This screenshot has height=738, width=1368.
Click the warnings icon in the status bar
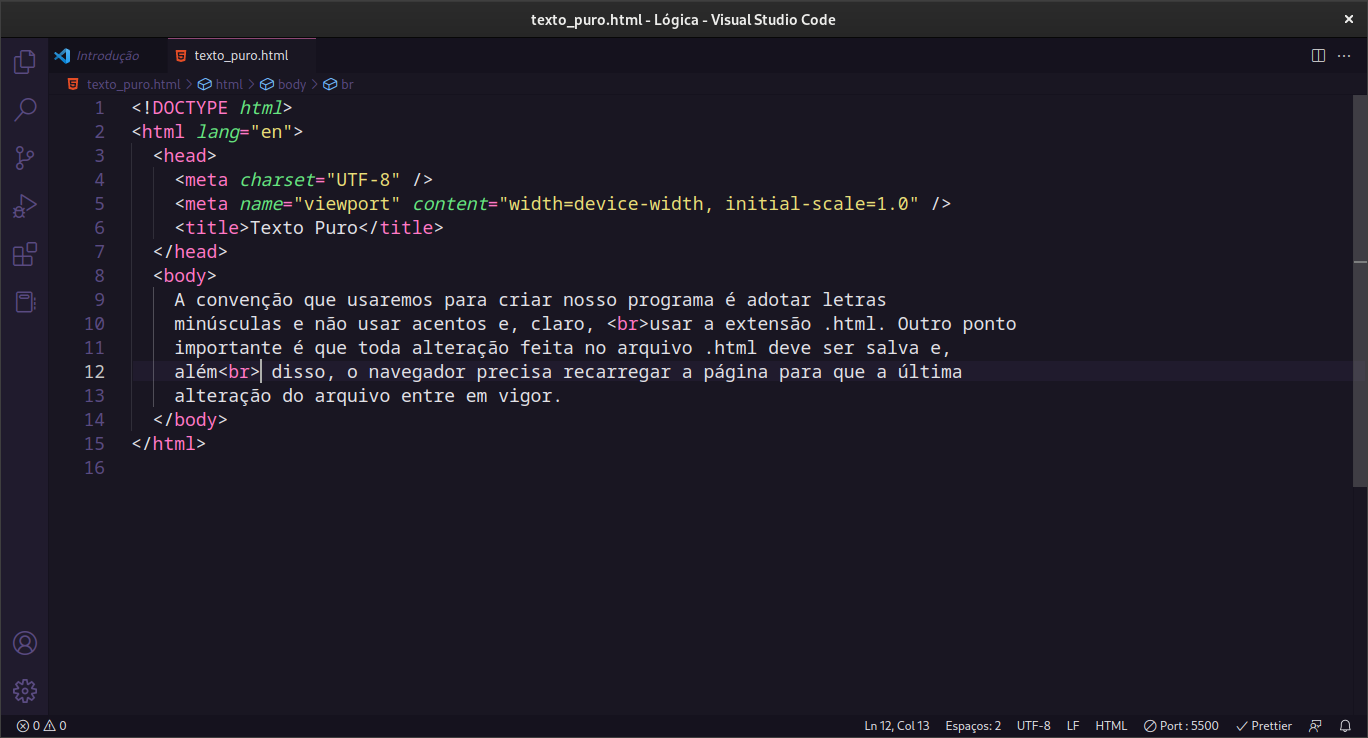coord(49,726)
